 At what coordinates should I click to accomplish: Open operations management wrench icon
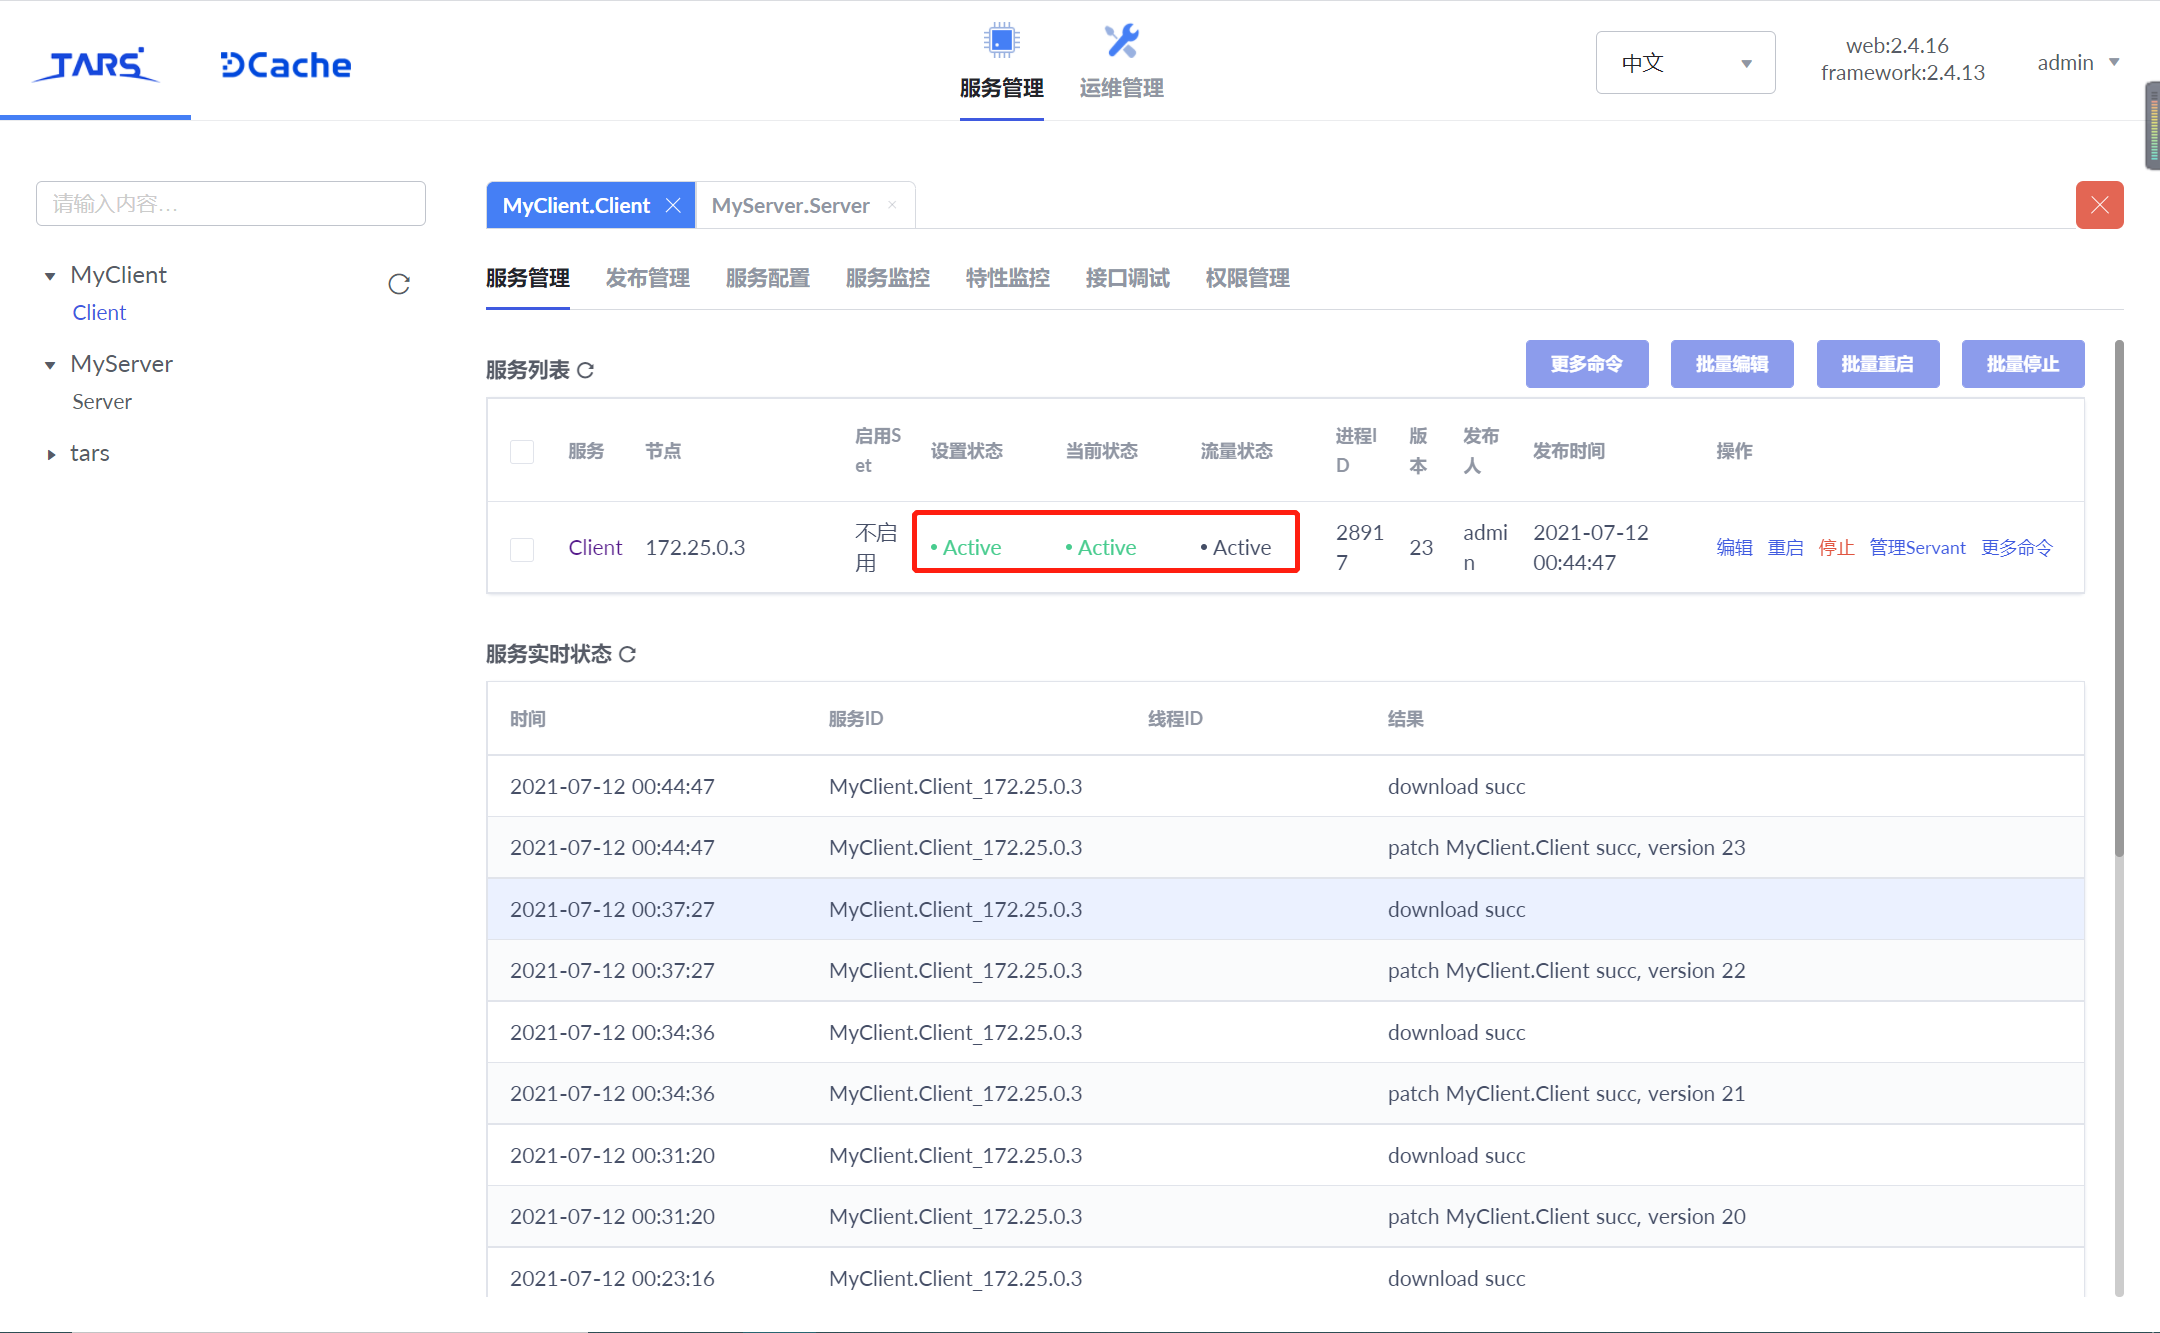[1121, 41]
